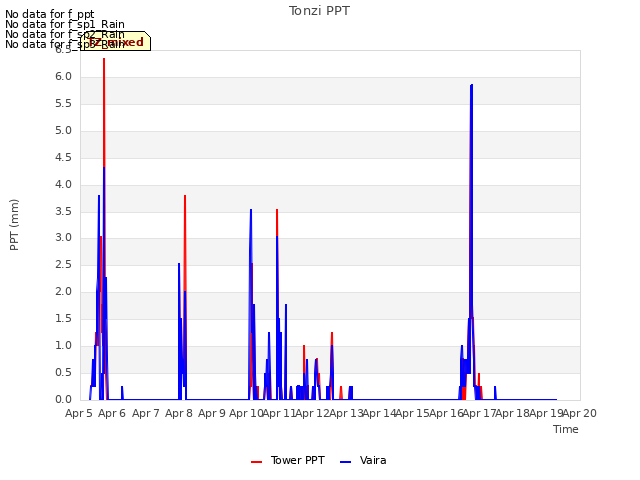Image resolution: width=640 pixels, height=480 pixels.
Task: Click the Tonzi PPT chart title
Action: [319, 11]
